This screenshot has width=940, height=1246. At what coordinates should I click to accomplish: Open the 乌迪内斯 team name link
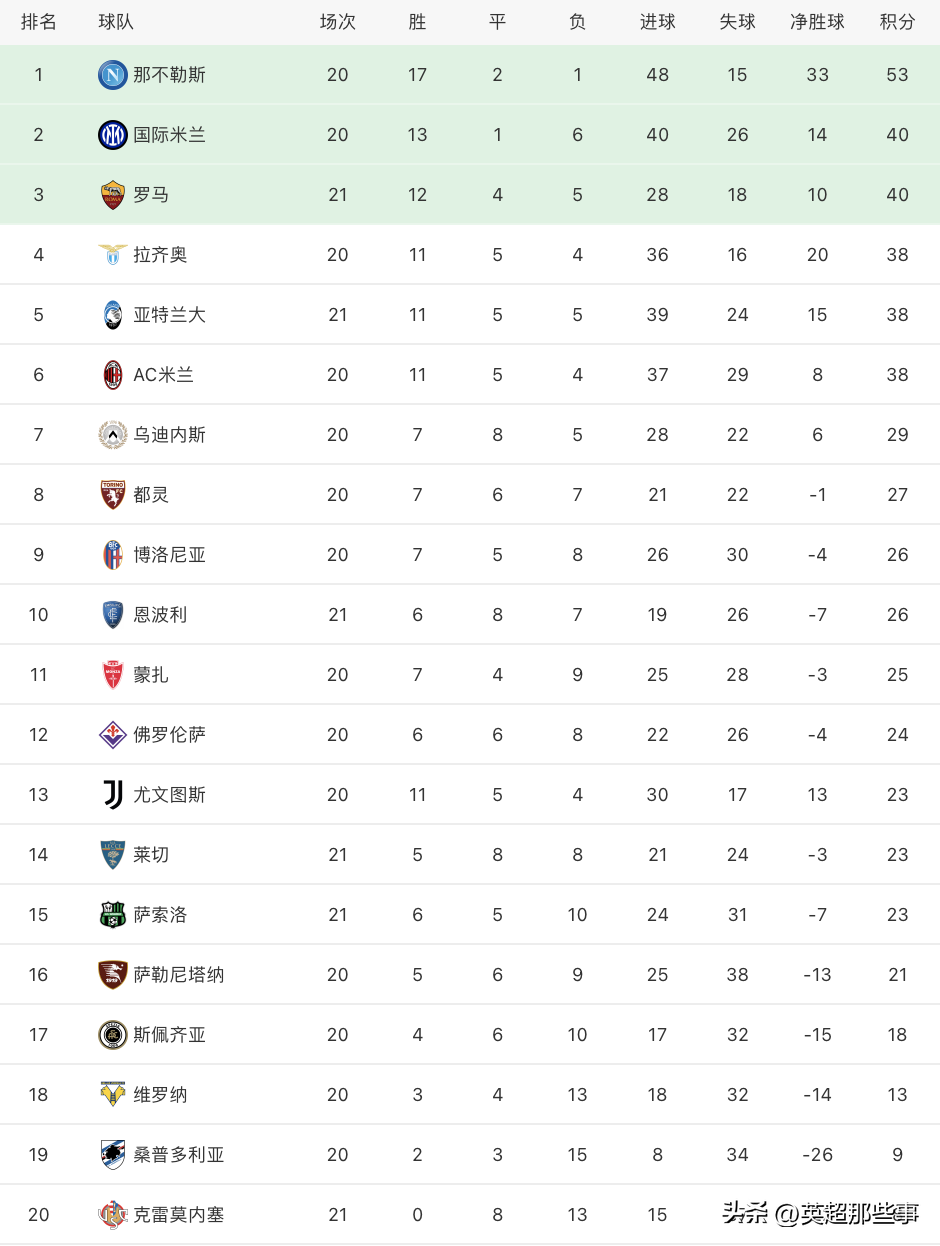(x=169, y=435)
